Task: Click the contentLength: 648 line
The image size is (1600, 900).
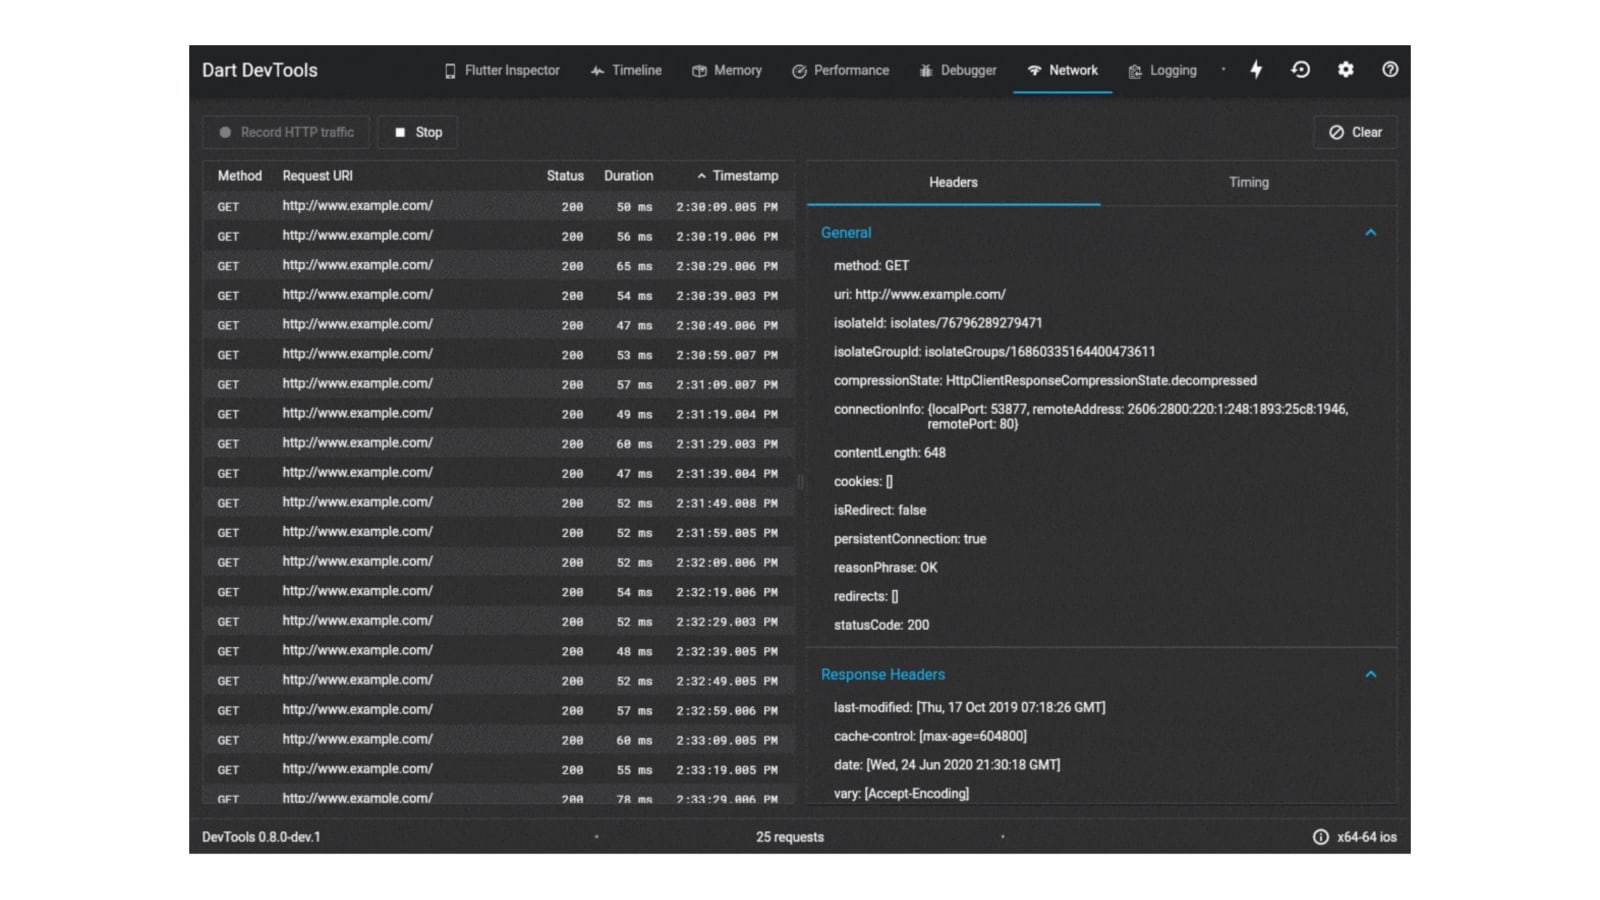Action: click(x=890, y=453)
